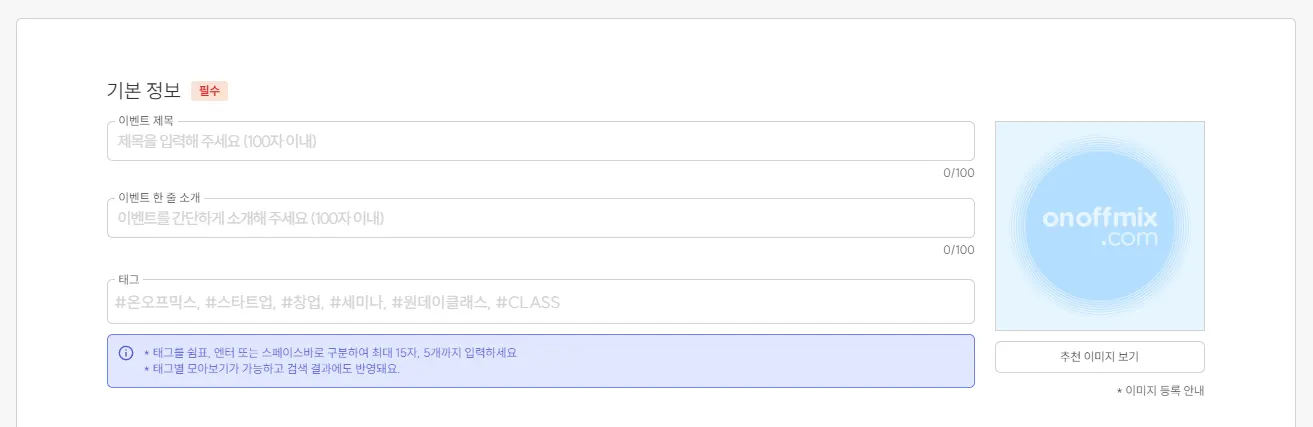The image size is (1313, 427).
Task: Click the 이벤트를 간단하게 소개해 주세요 placeholder
Action: pyautogui.click(x=251, y=218)
